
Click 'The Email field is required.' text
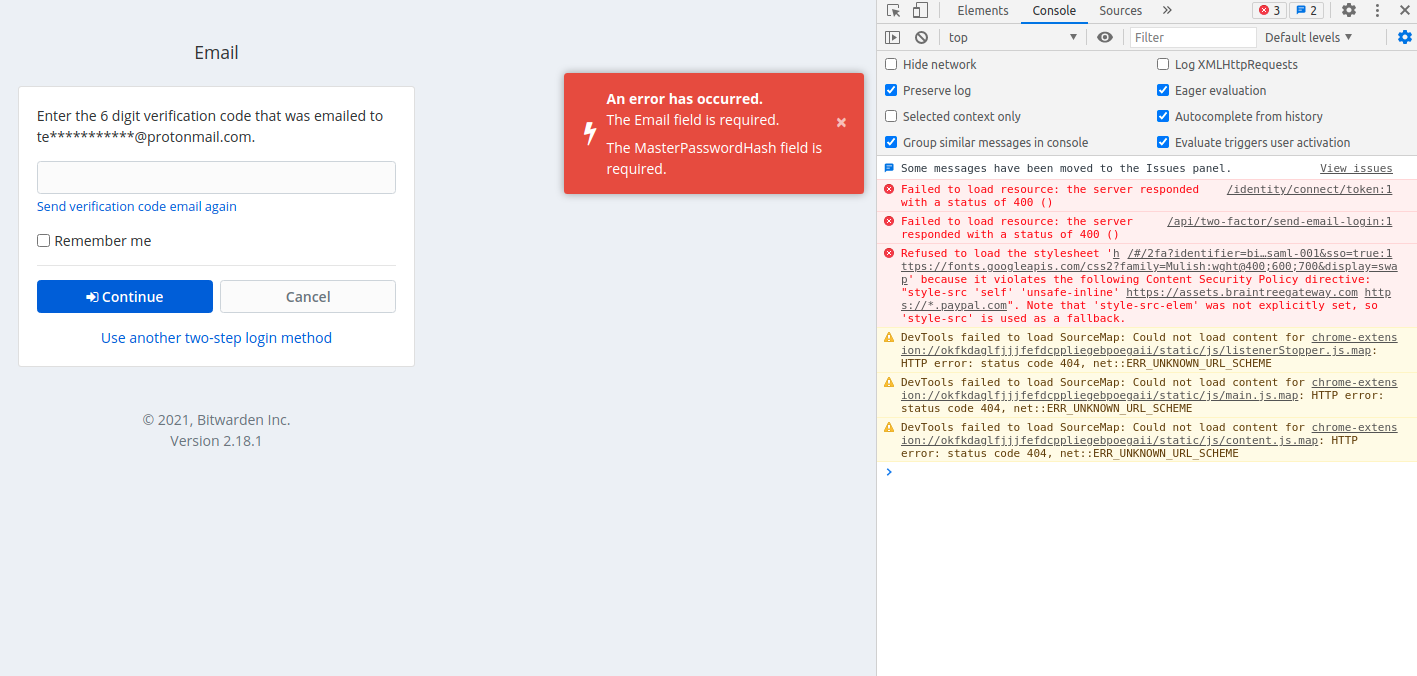point(693,120)
